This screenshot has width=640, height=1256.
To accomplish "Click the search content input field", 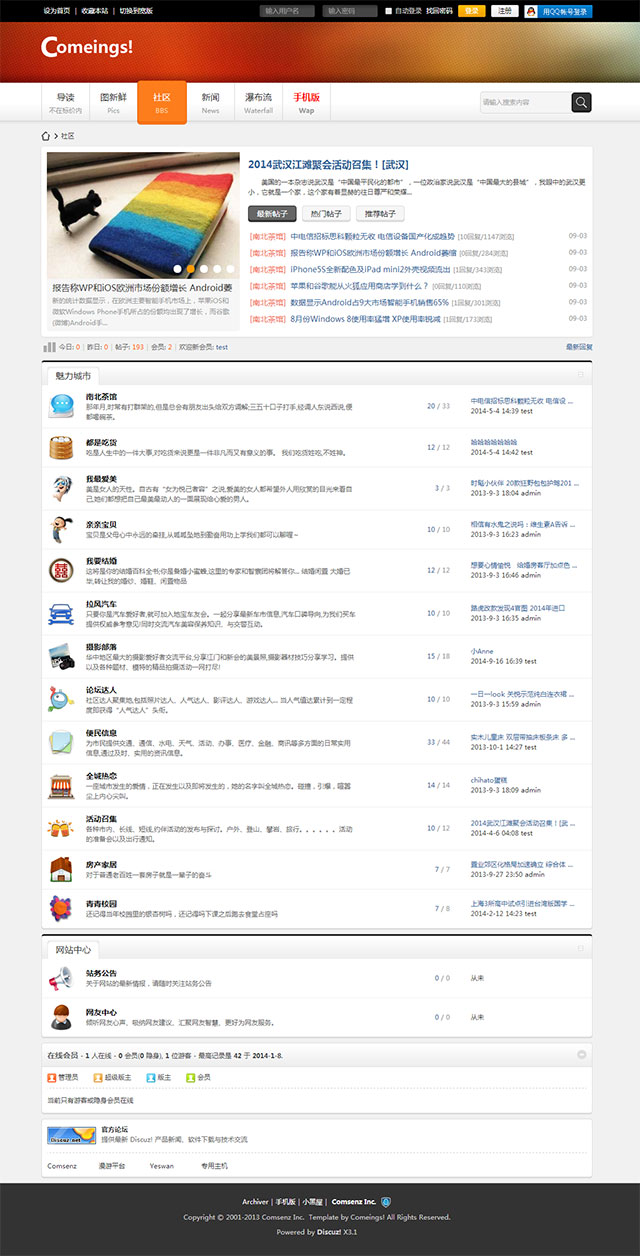I will 525,102.
